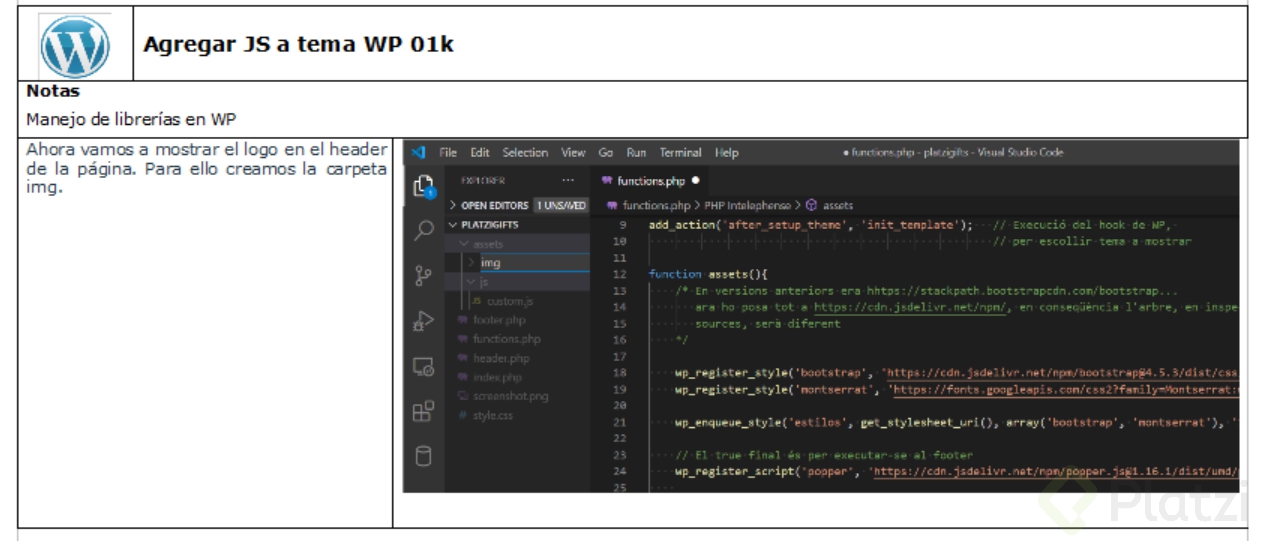Open the database cylinder icon in activity bar

coord(424,456)
